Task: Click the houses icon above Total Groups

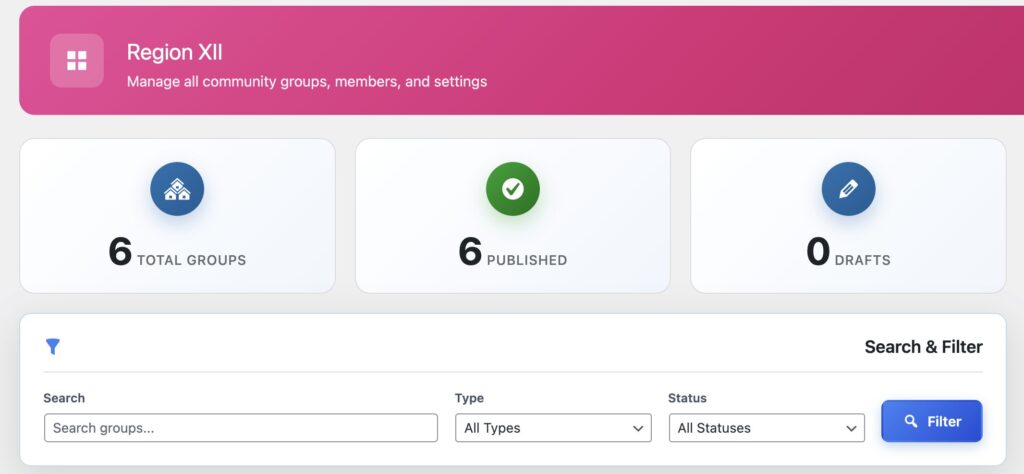Action: coord(177,189)
